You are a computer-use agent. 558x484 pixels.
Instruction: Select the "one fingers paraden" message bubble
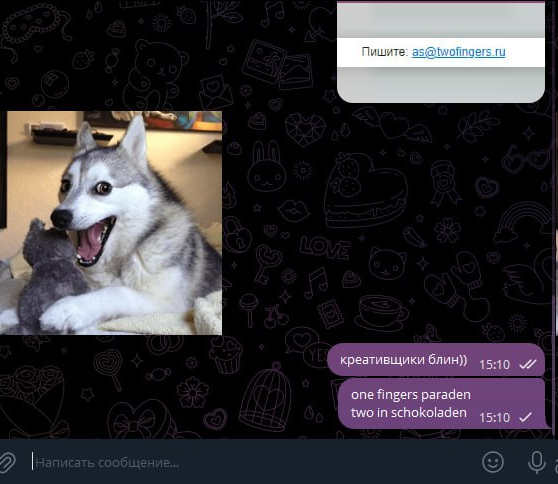coord(442,404)
